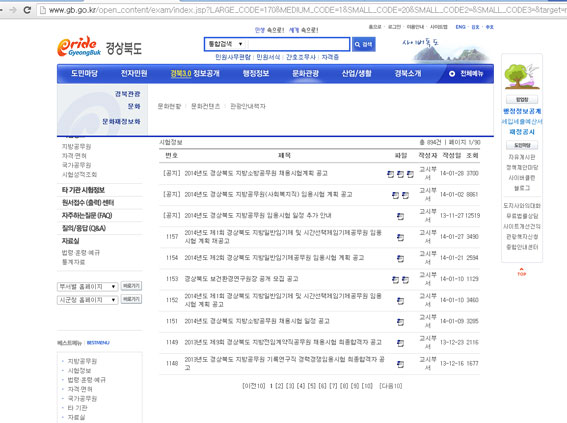Image resolution: width=567 pixels, height=423 pixels.
Task: Download attachment of 임용시험 일정 추가 안내
Action: [400, 216]
